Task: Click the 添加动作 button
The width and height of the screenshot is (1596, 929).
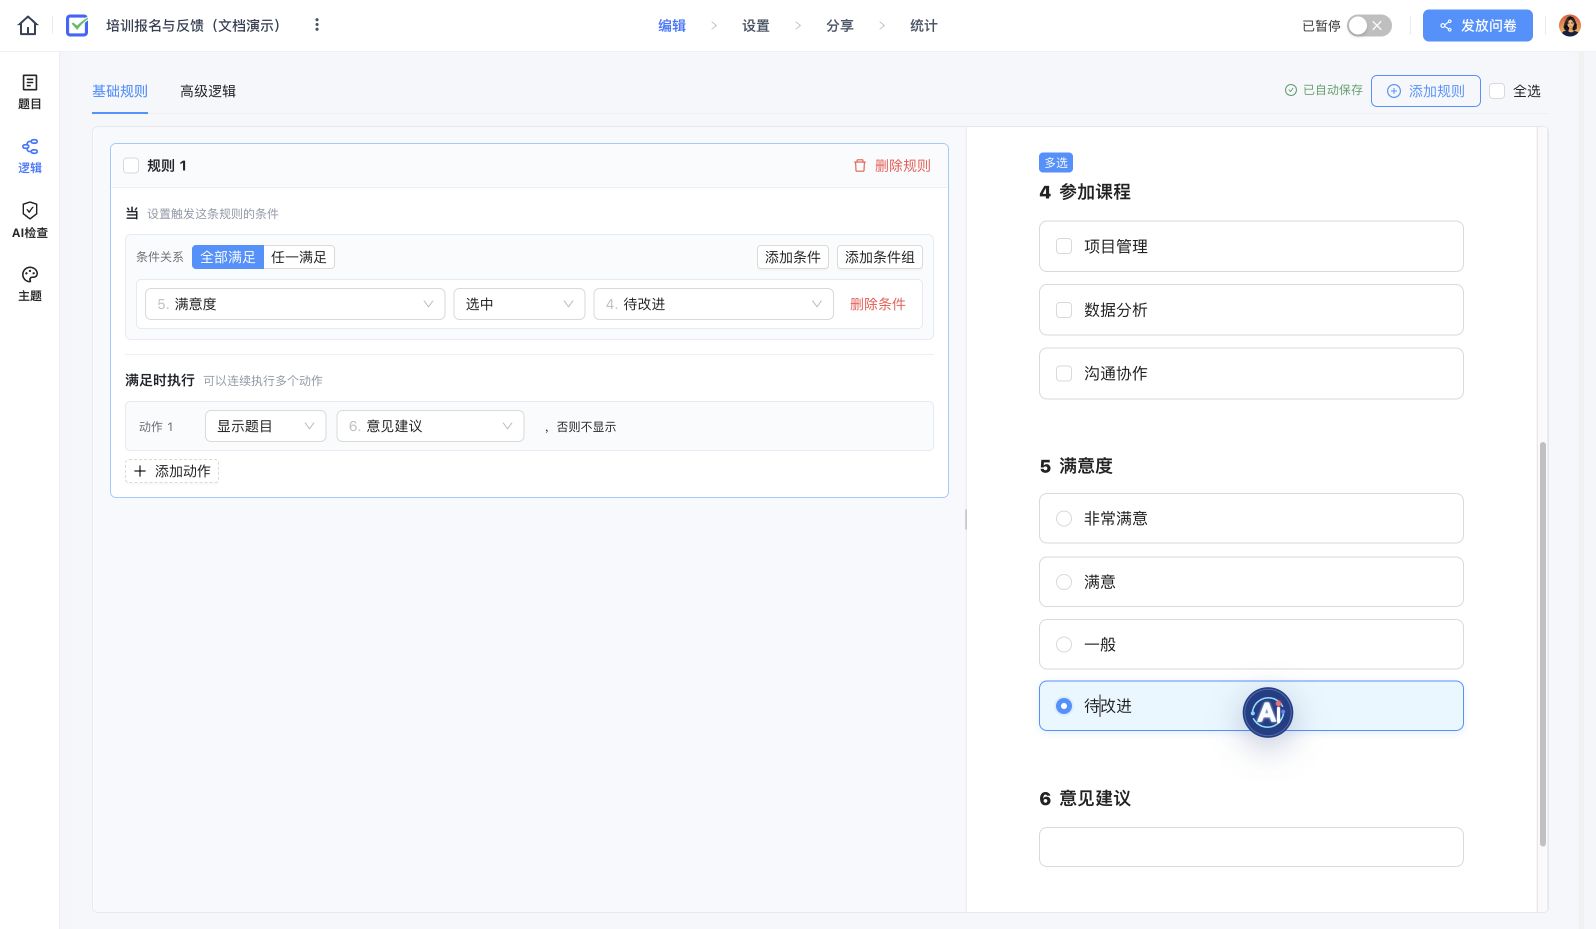Action: [x=172, y=471]
